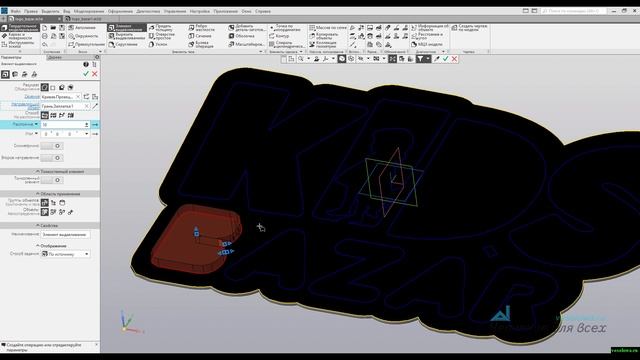Select the second Result mode option

[53, 87]
